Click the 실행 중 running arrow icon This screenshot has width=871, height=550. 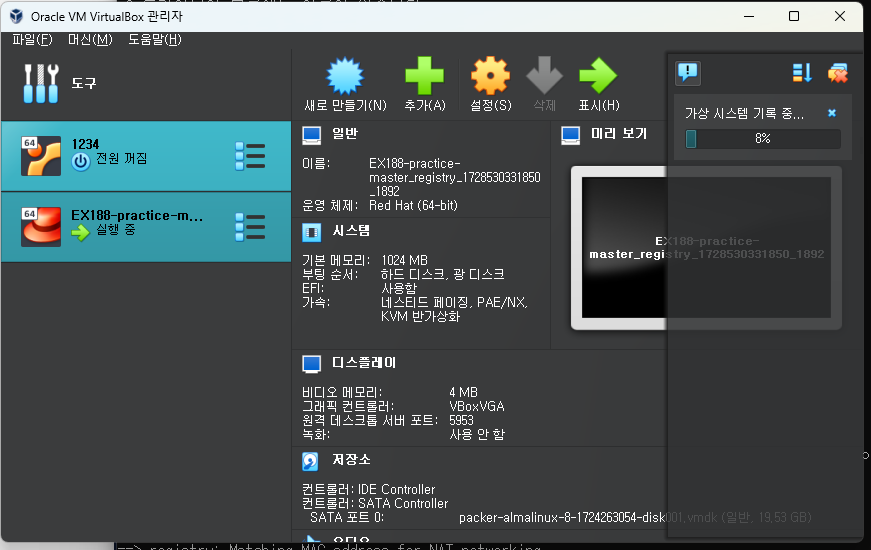[x=81, y=232]
